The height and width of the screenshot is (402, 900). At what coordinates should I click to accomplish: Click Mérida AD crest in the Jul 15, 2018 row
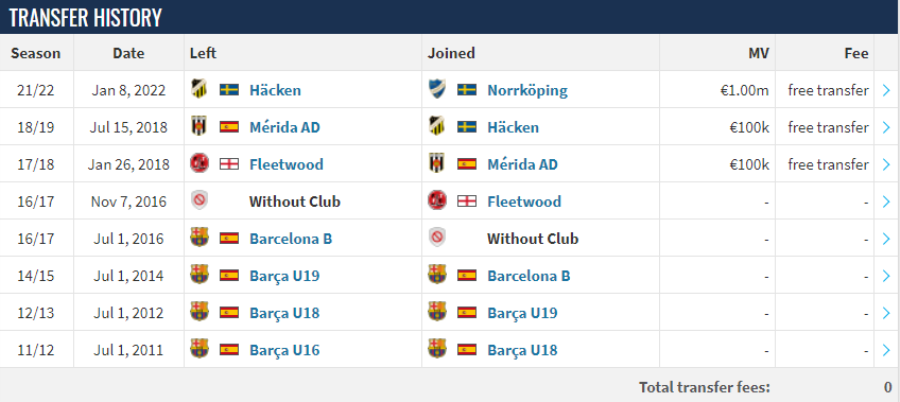(x=199, y=127)
